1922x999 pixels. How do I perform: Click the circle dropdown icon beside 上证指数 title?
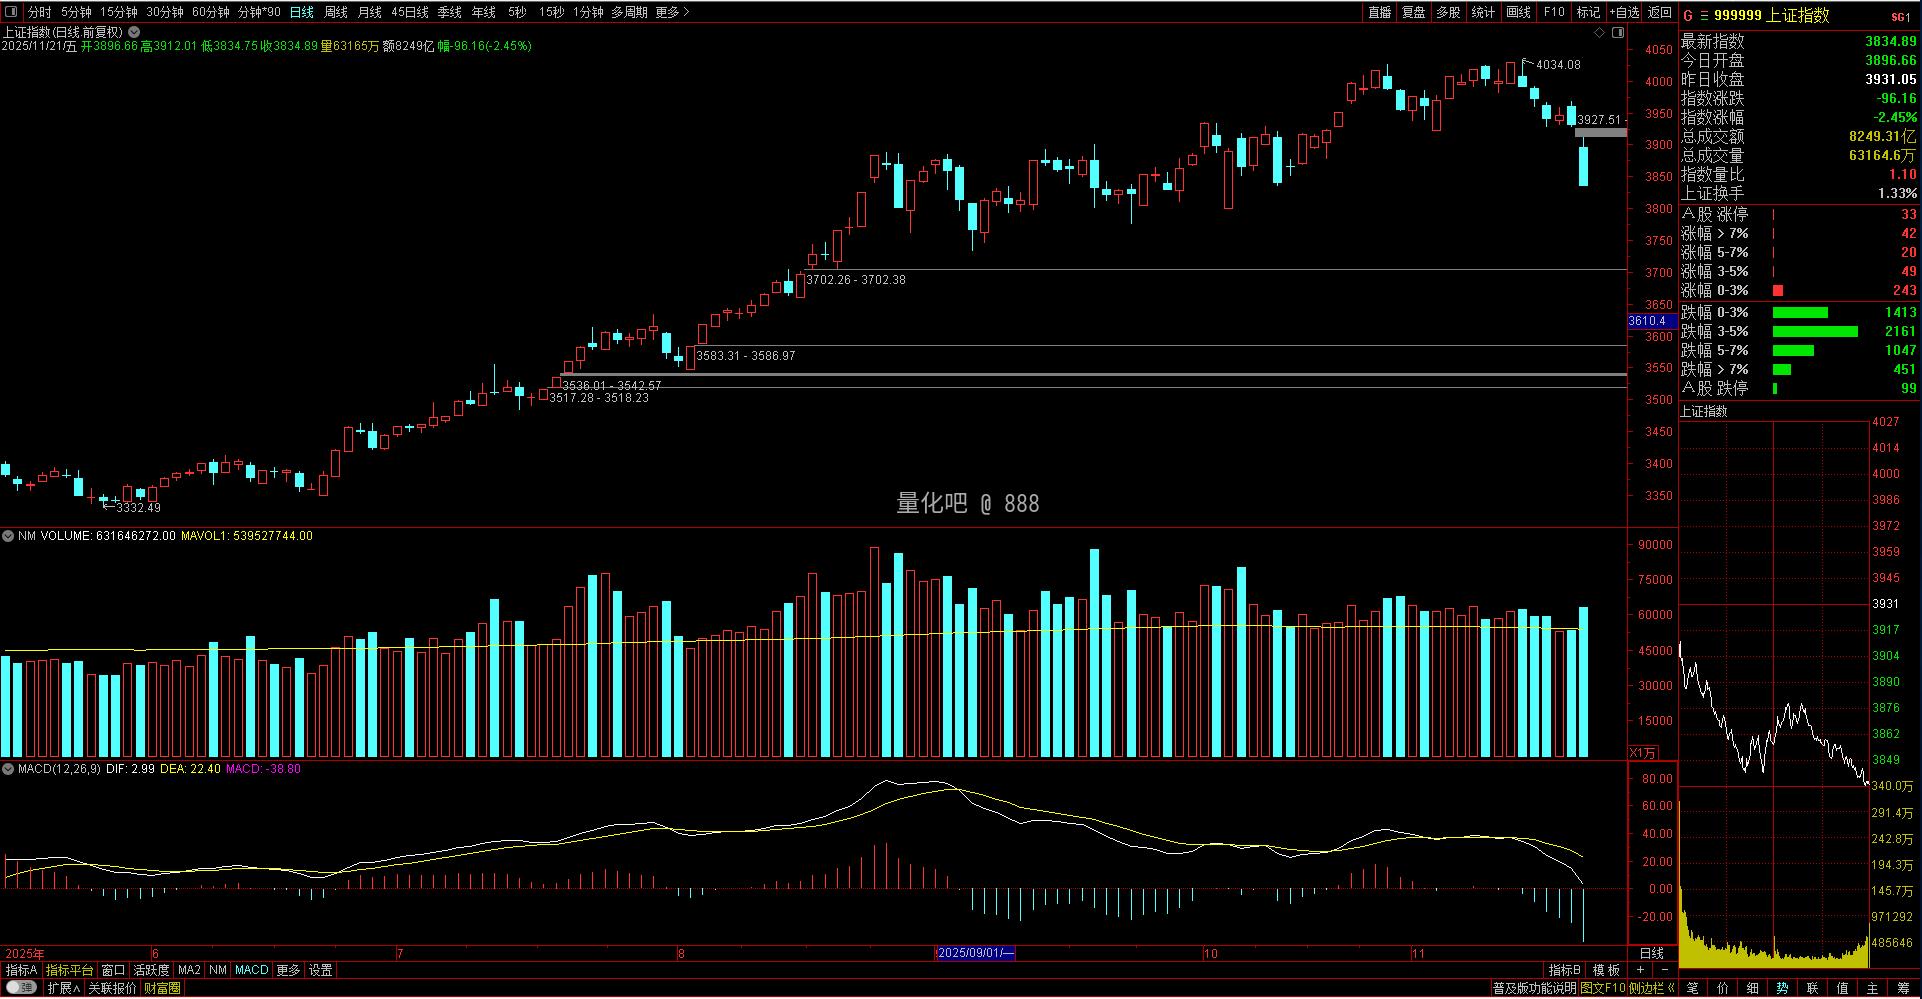click(x=134, y=32)
